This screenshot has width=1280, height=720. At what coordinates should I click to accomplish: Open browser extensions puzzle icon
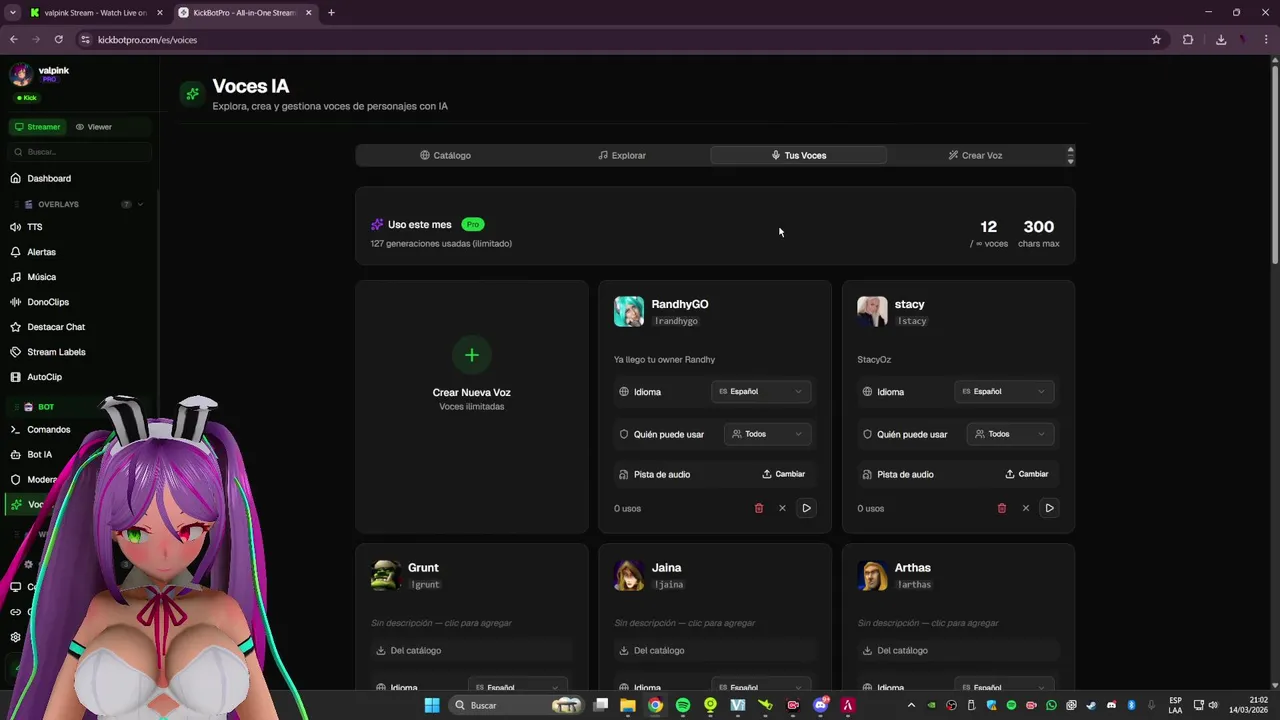1188,40
